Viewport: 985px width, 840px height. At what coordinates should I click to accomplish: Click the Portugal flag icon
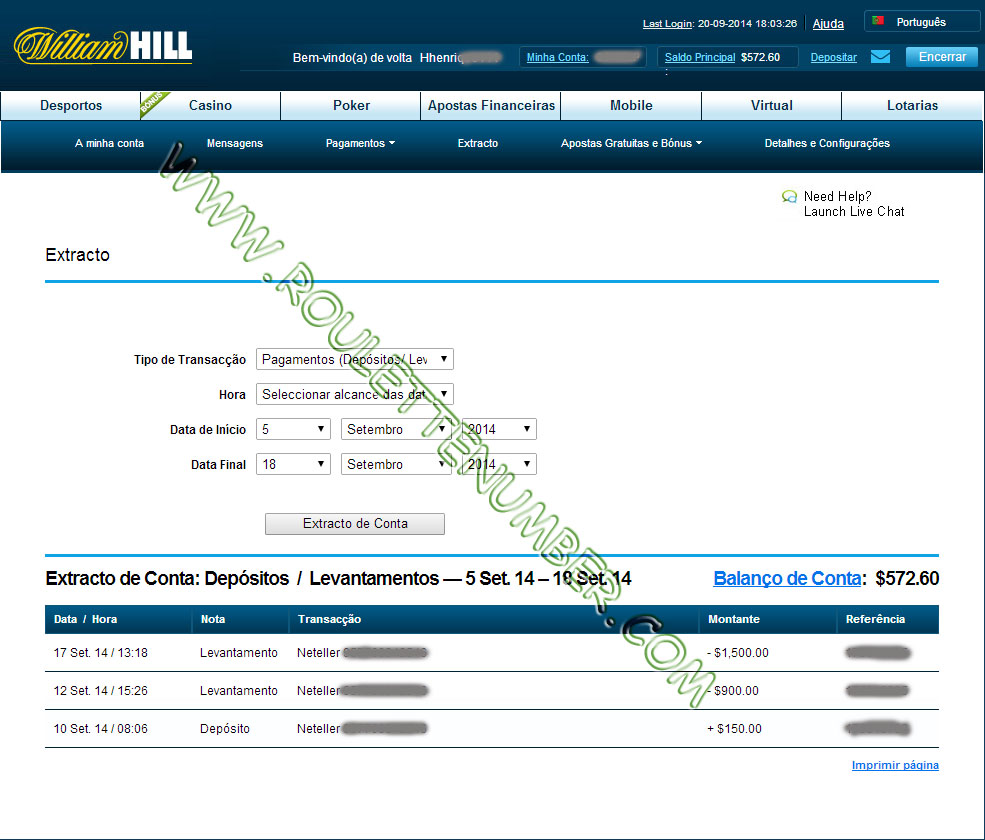pyautogui.click(x=878, y=21)
